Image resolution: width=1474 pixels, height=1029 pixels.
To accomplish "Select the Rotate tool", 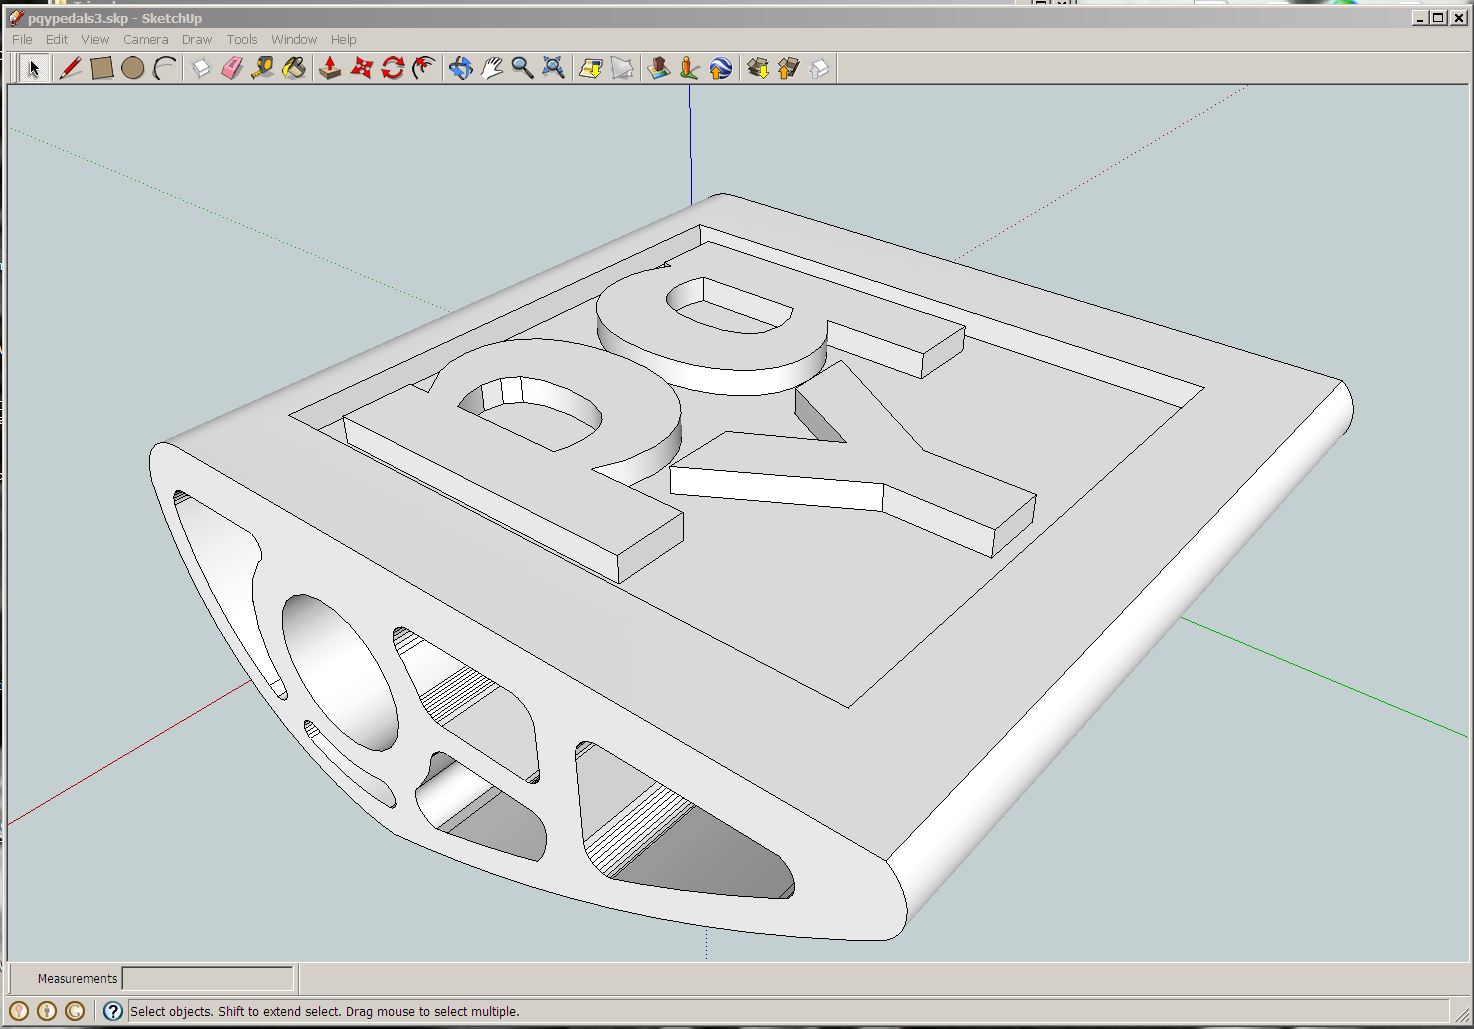I will [392, 68].
